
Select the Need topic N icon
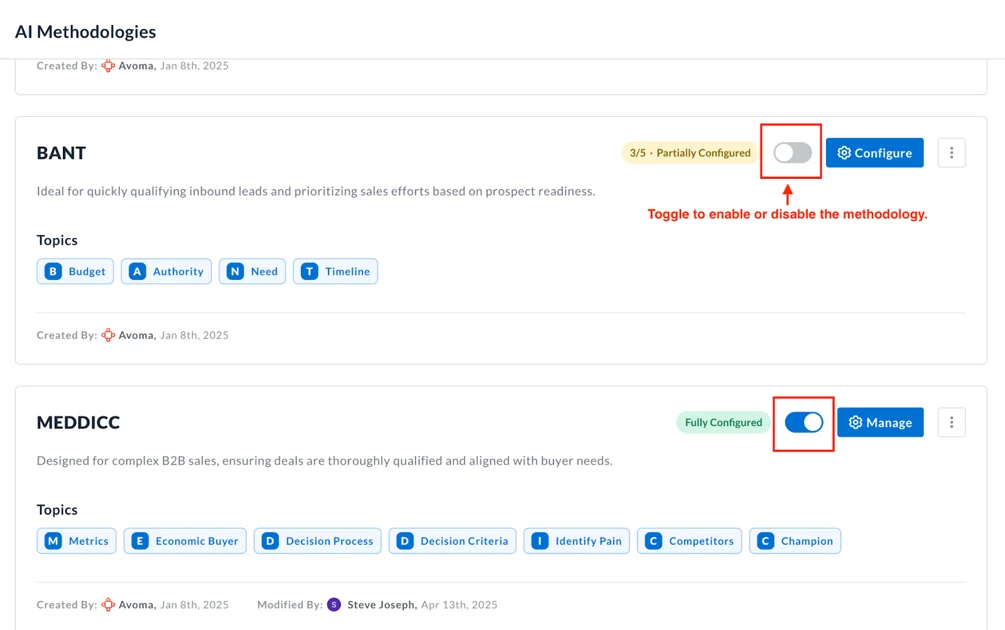coord(235,271)
